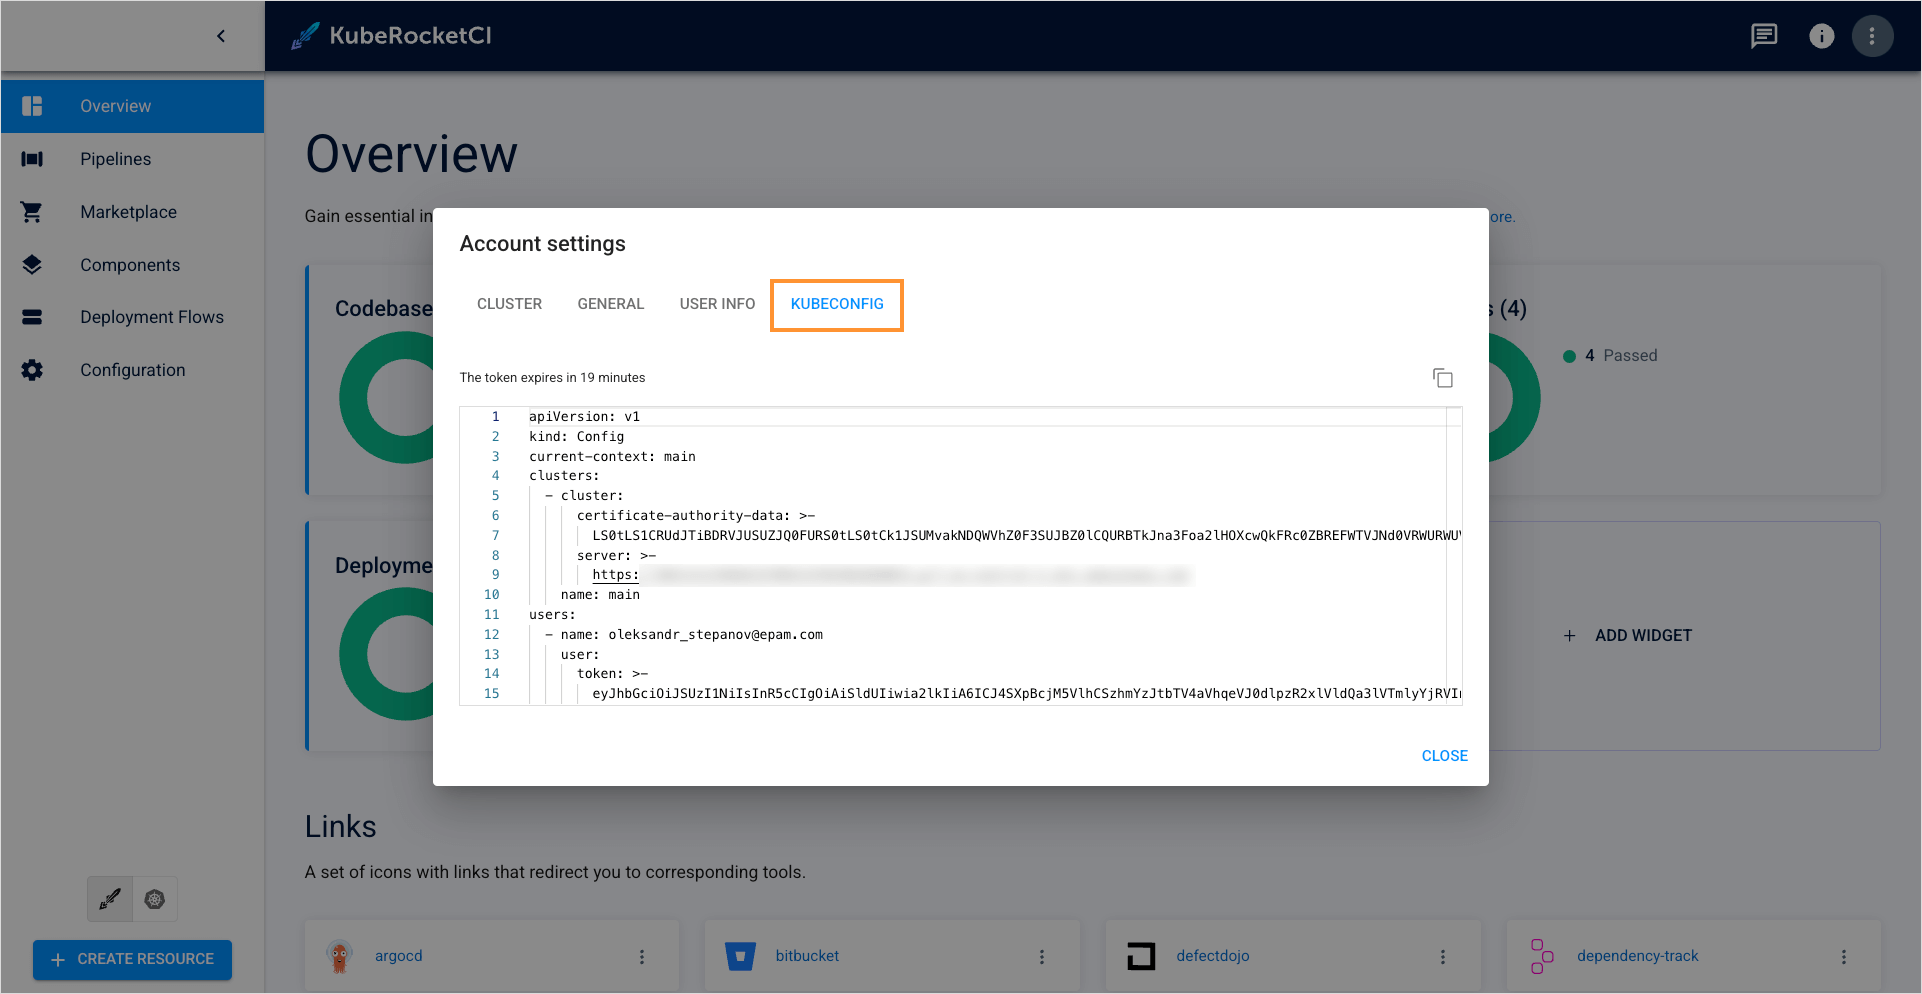The width and height of the screenshot is (1922, 994).
Task: Open the account menu three-dot button
Action: click(x=1872, y=36)
